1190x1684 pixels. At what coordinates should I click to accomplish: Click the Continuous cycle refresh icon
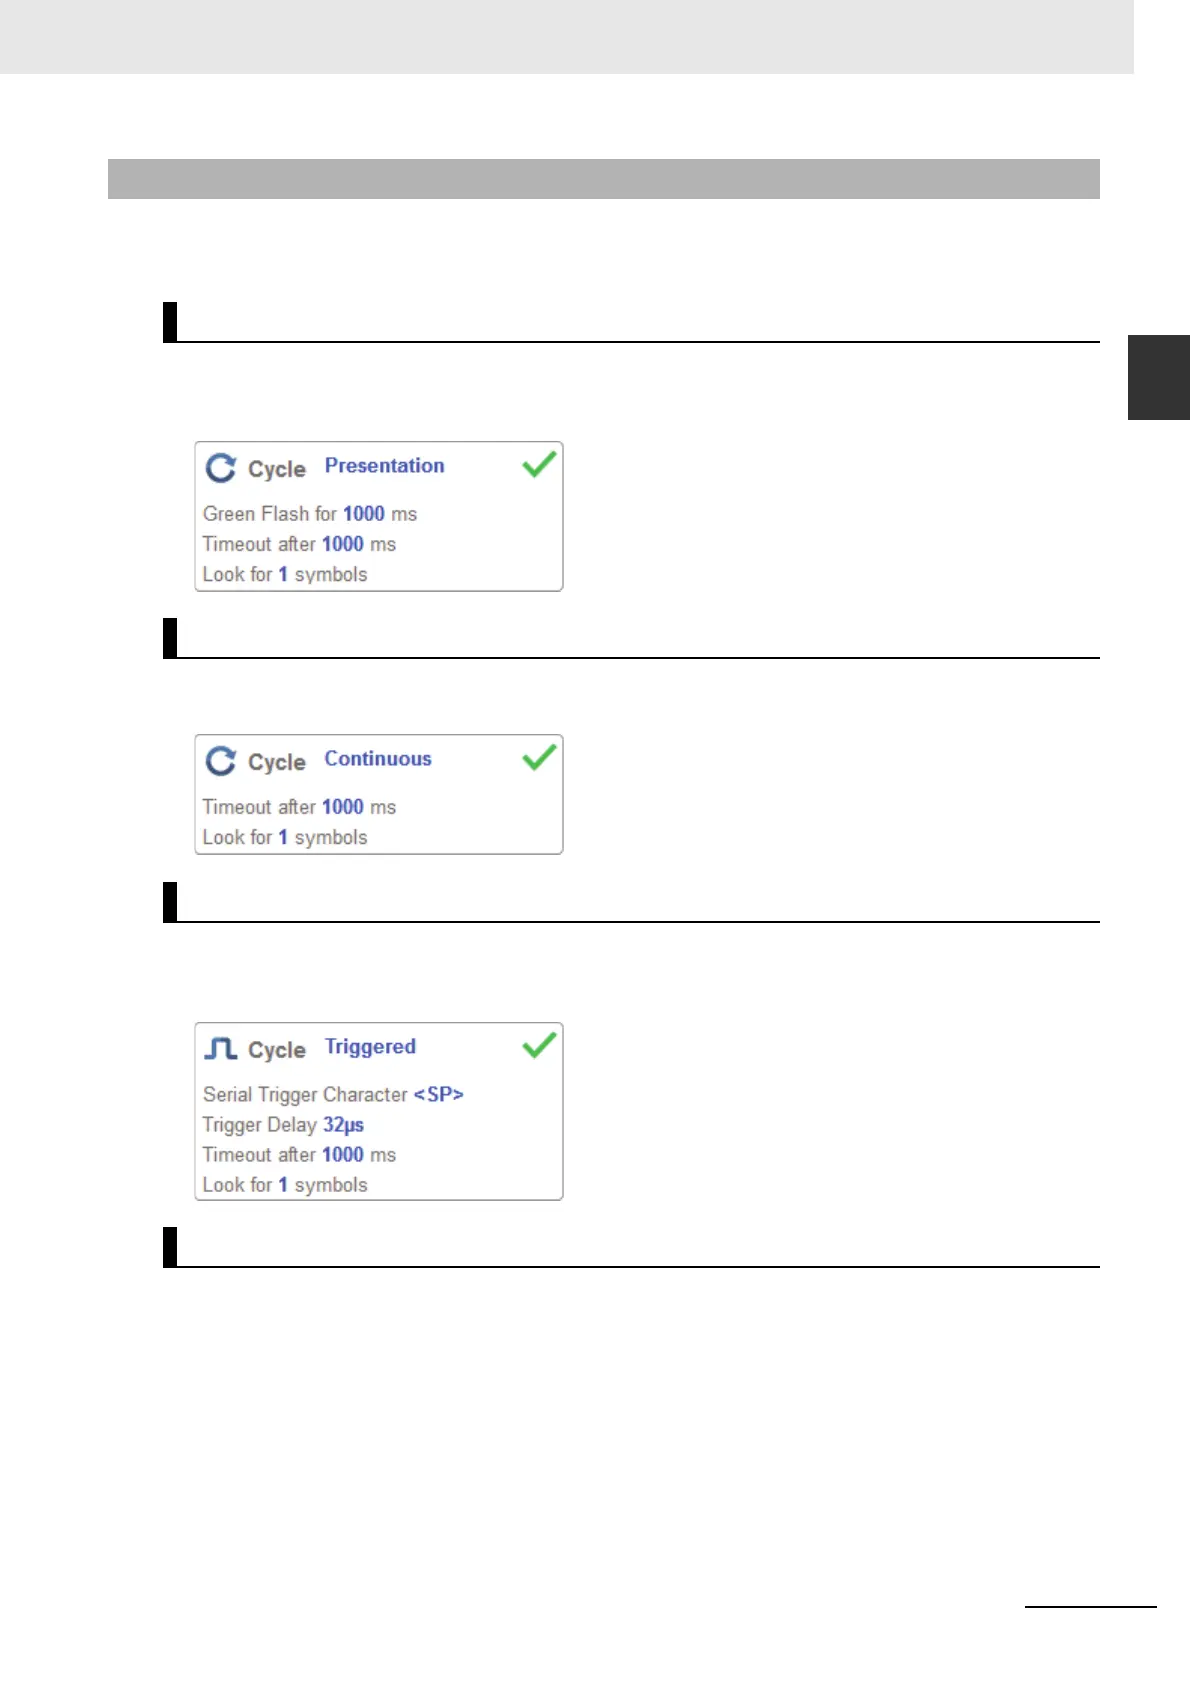click(x=220, y=761)
